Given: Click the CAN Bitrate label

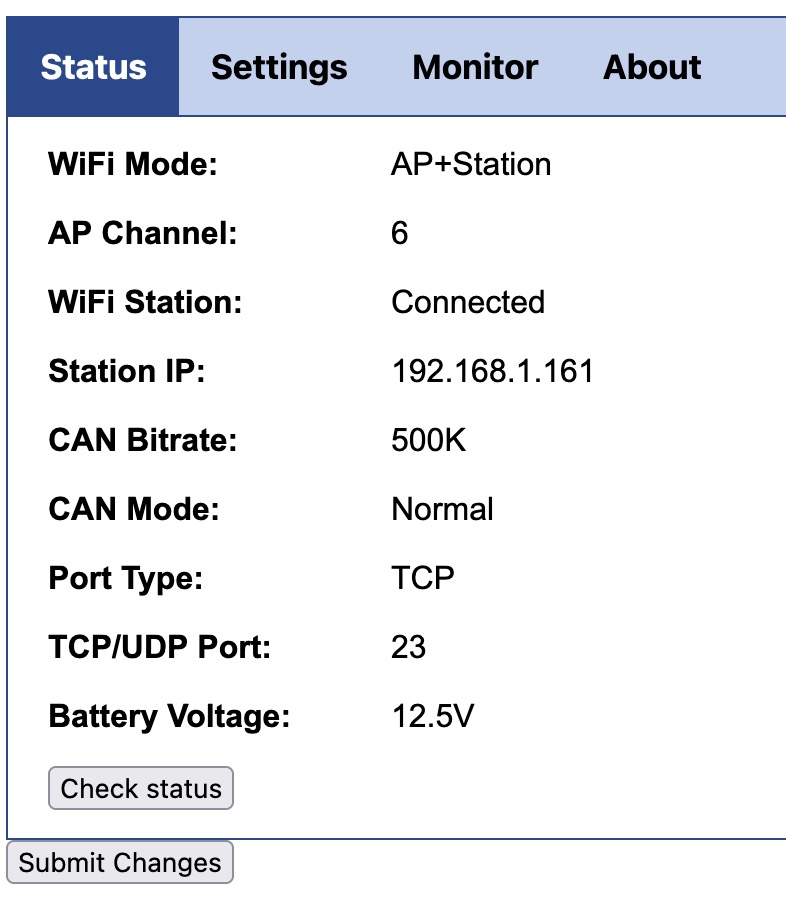Looking at the screenshot, I should 143,440.
